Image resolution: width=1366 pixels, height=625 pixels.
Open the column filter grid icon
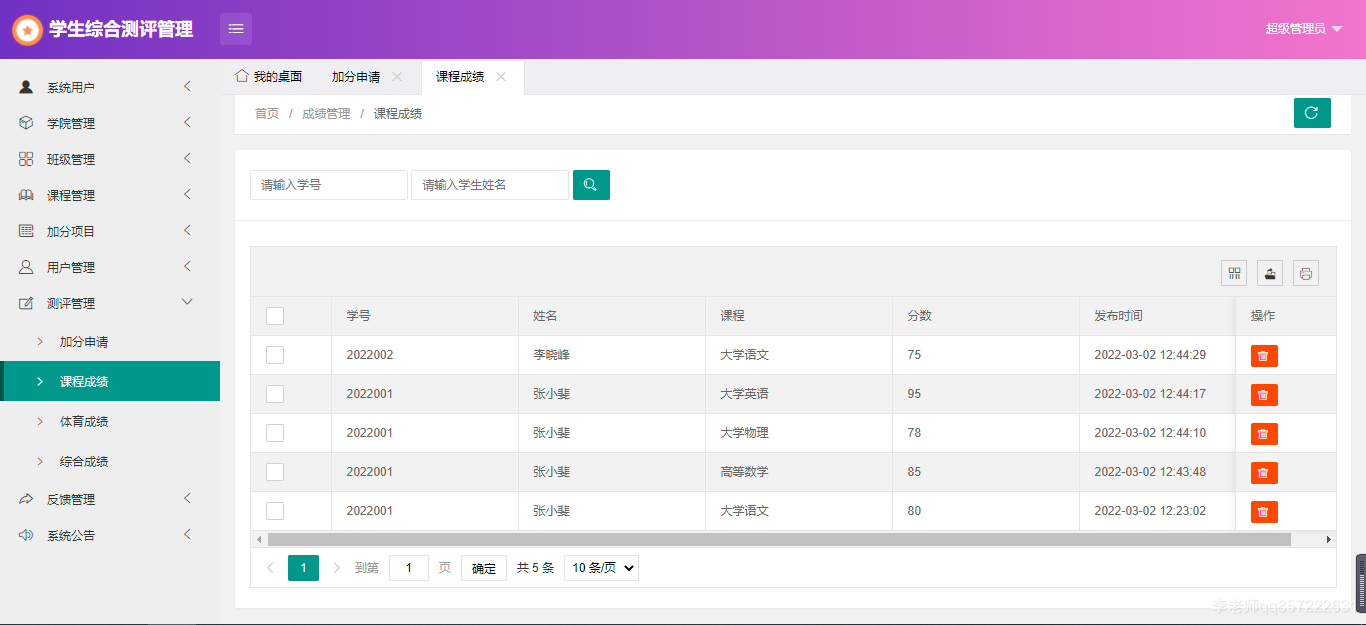coord(1234,273)
